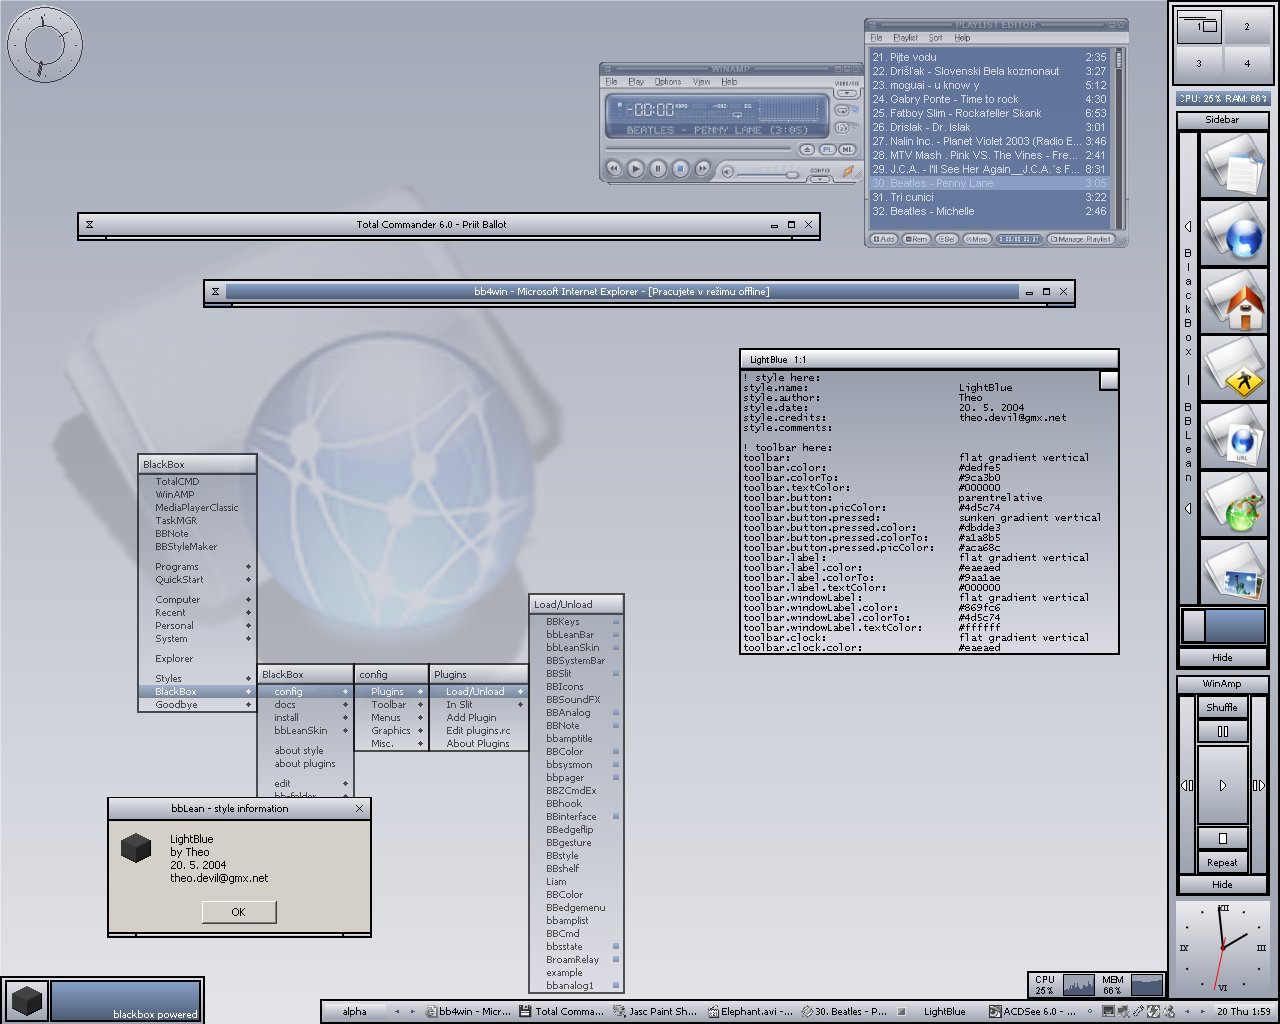This screenshot has height=1024, width=1280.
Task: Click the previous-track arrow in the WinAmp sidebar panel
Action: point(1188,785)
